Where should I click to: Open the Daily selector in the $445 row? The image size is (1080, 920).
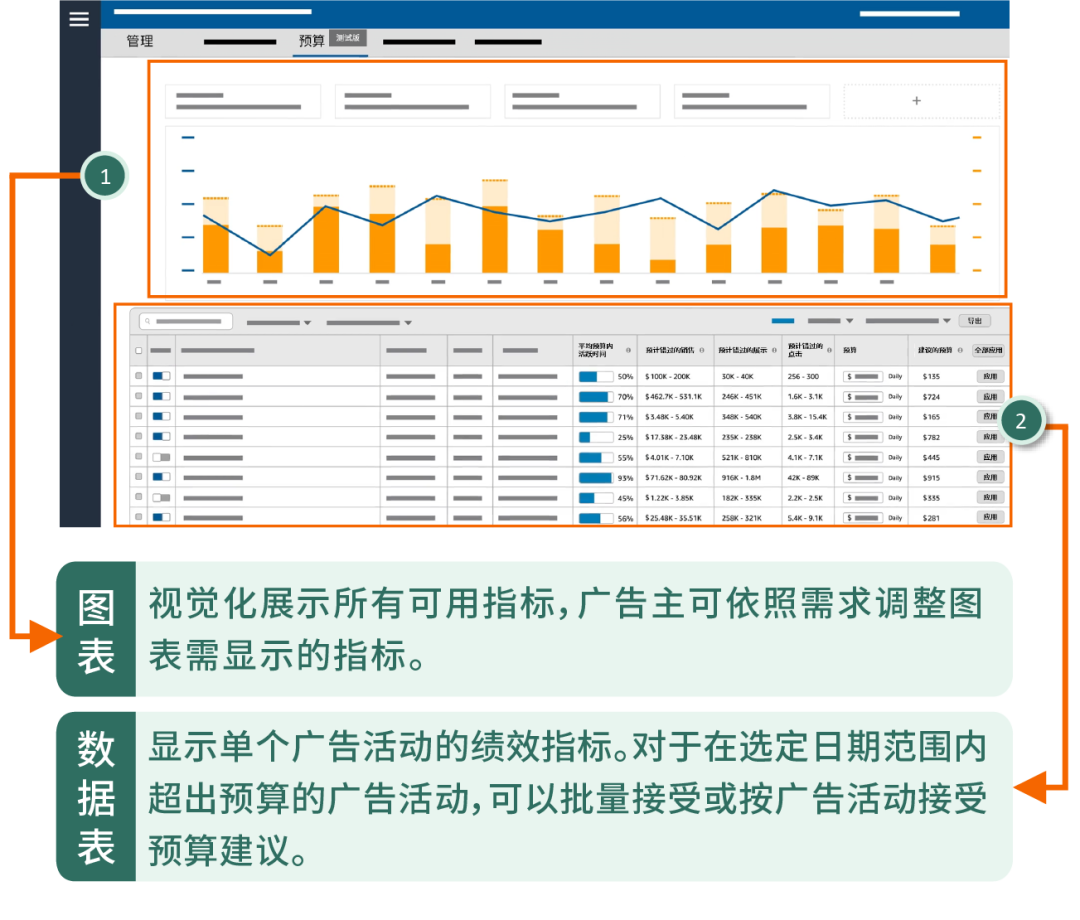pos(895,457)
